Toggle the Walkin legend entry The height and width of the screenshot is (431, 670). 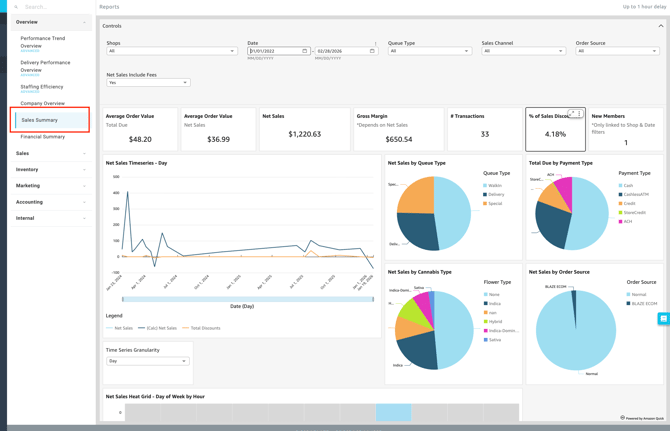pos(495,185)
